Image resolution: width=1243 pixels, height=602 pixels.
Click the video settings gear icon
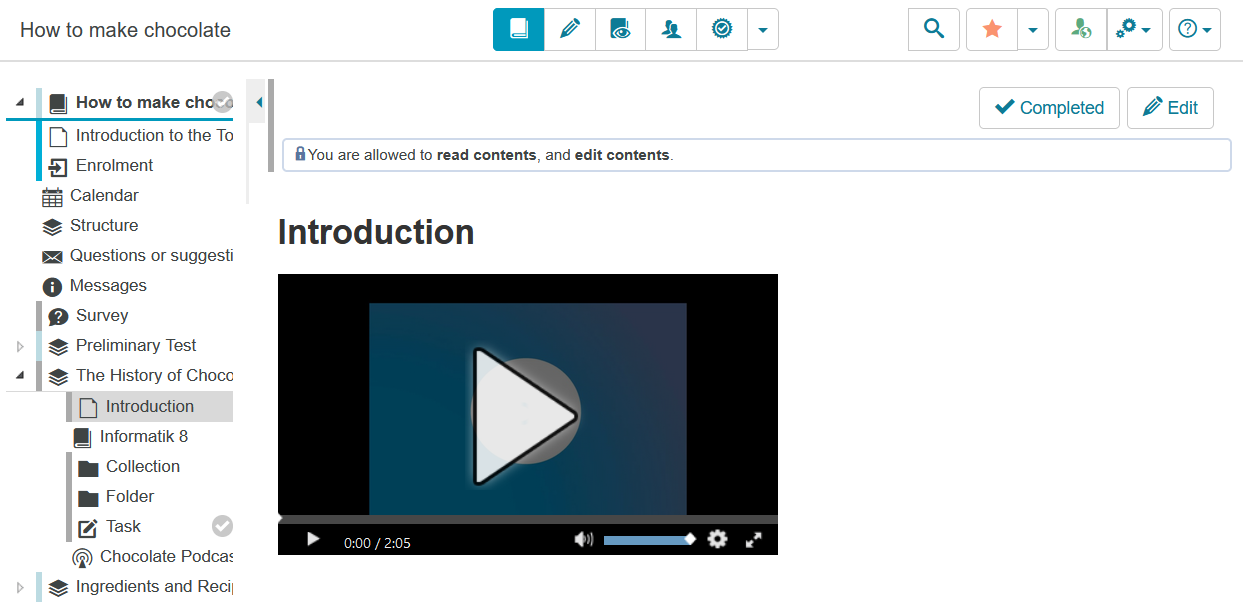click(717, 539)
